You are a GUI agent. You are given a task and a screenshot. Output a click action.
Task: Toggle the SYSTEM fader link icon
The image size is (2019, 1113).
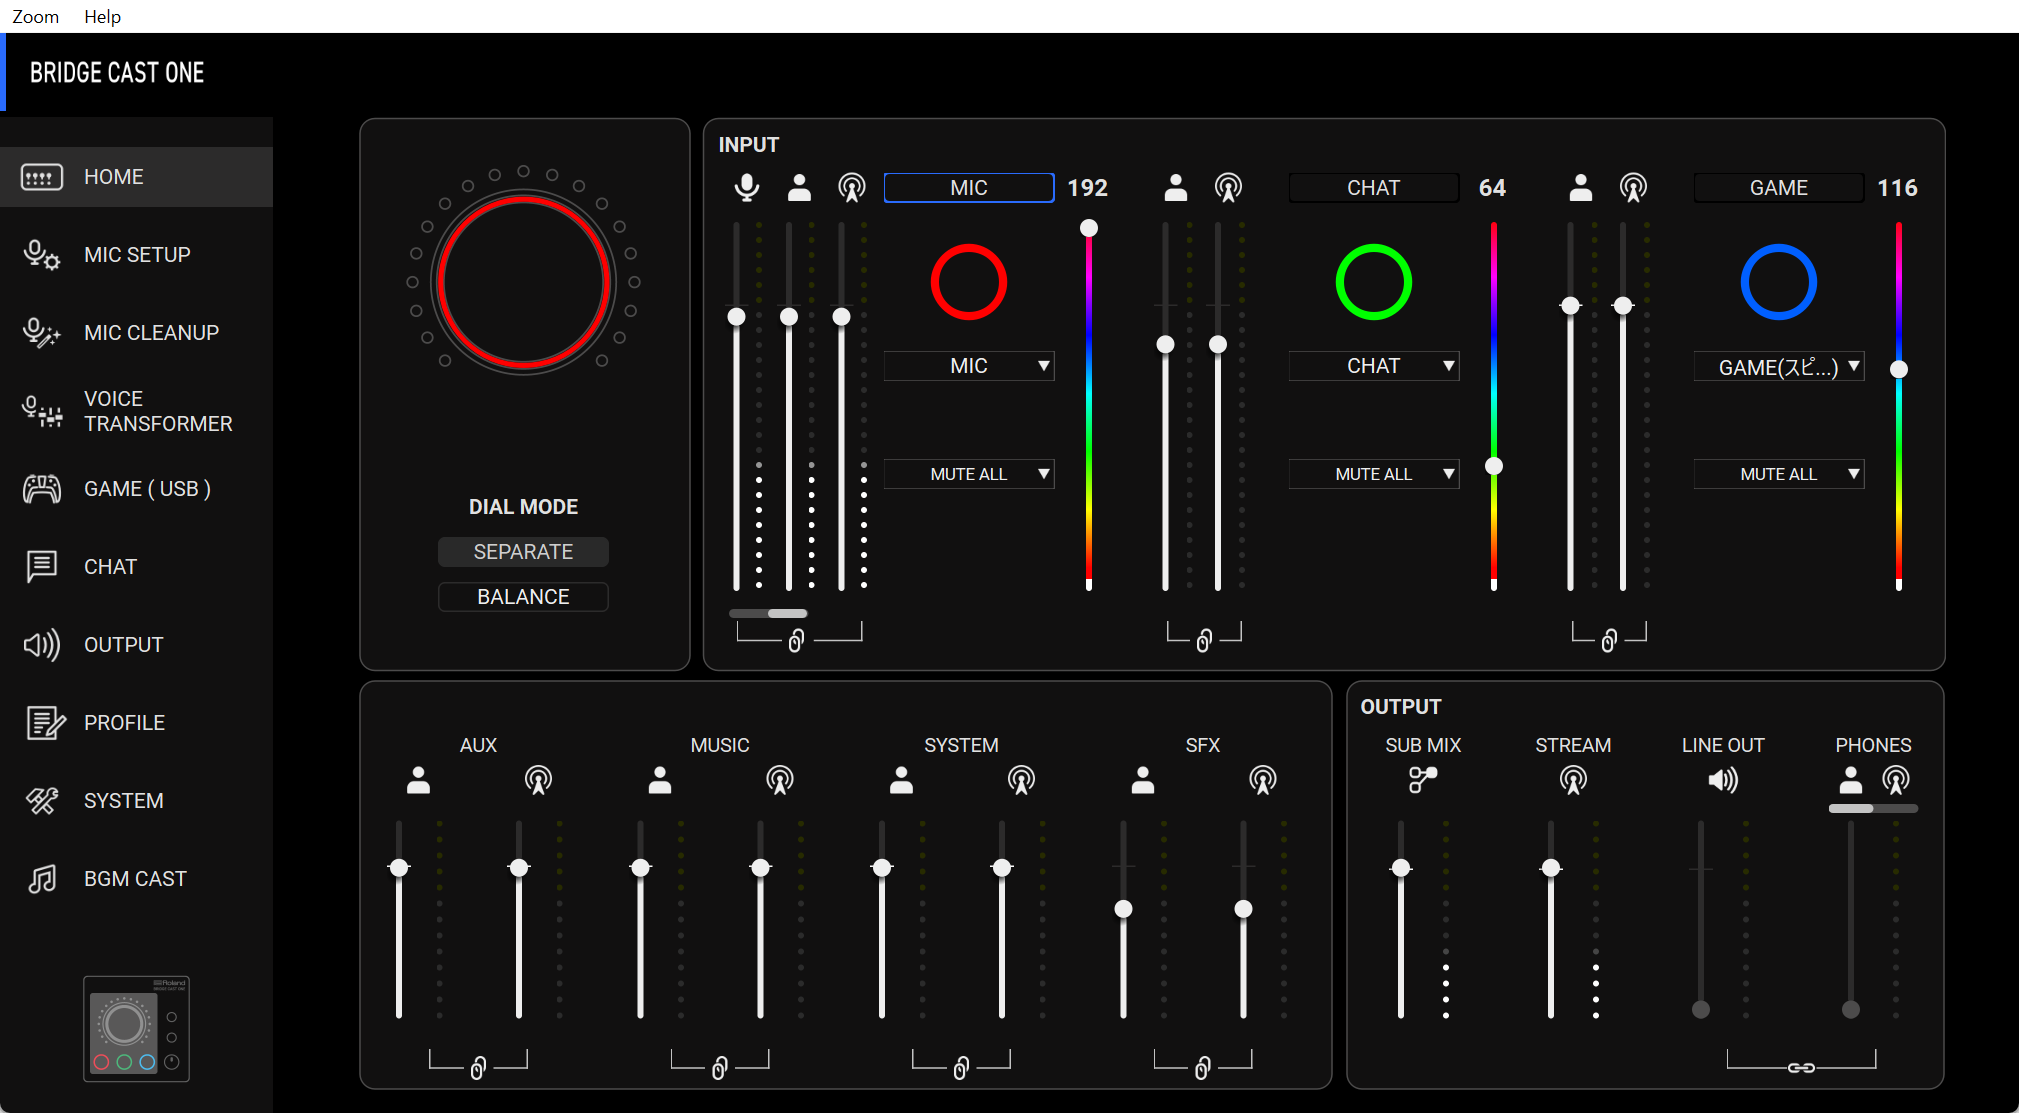point(961,1069)
